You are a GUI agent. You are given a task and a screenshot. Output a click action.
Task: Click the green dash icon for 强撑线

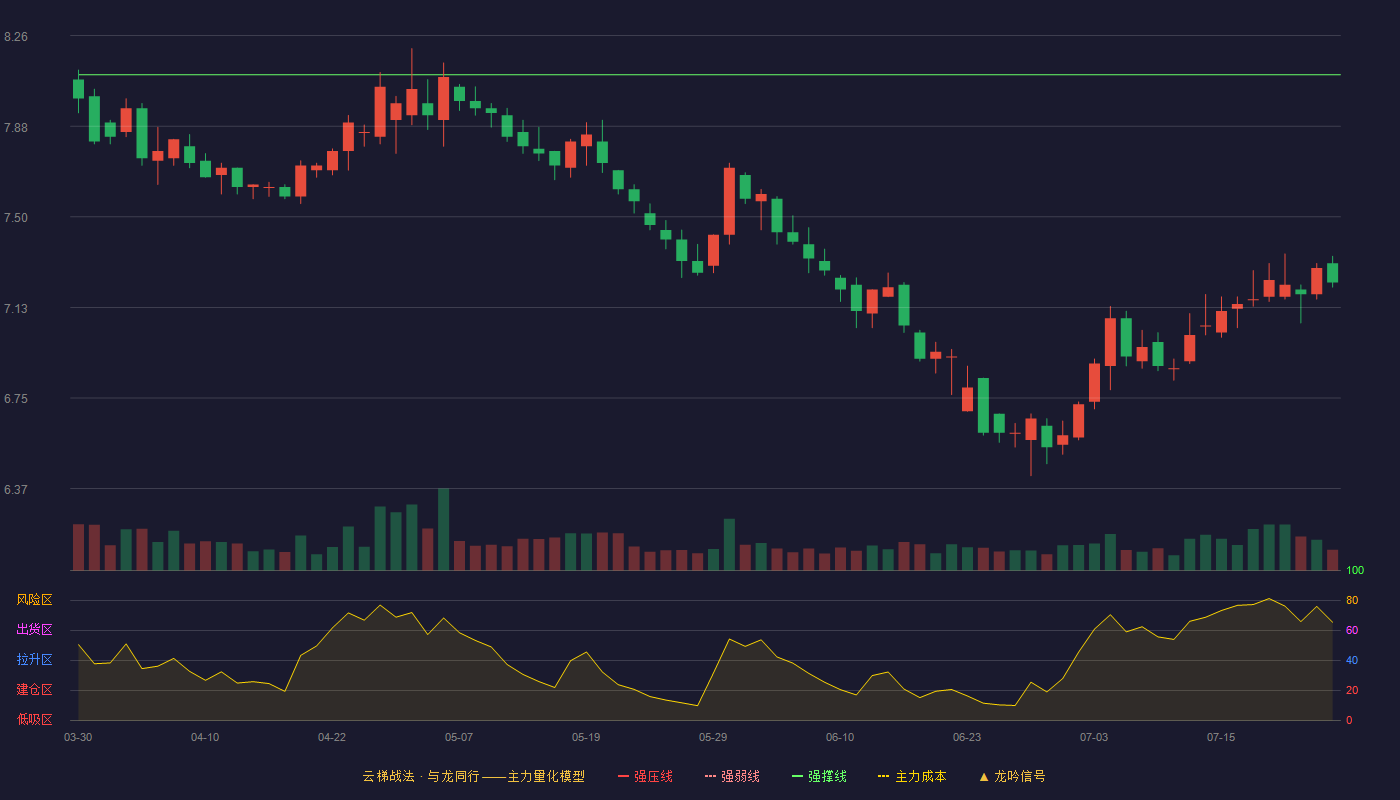click(x=797, y=776)
